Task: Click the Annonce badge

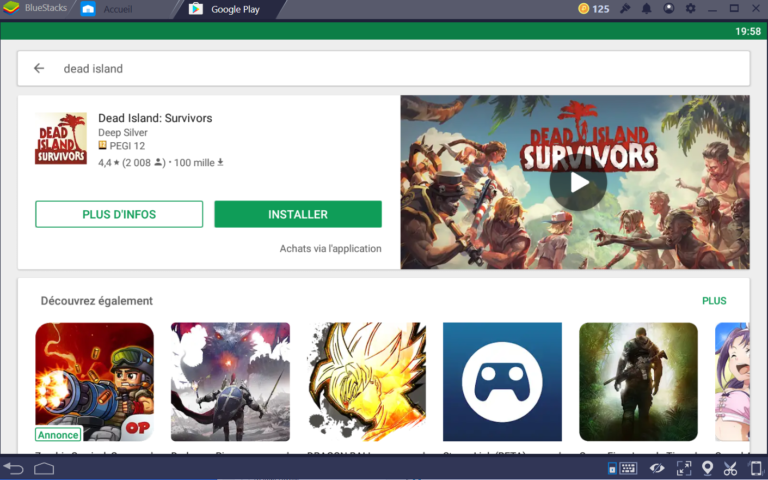Action: point(58,434)
